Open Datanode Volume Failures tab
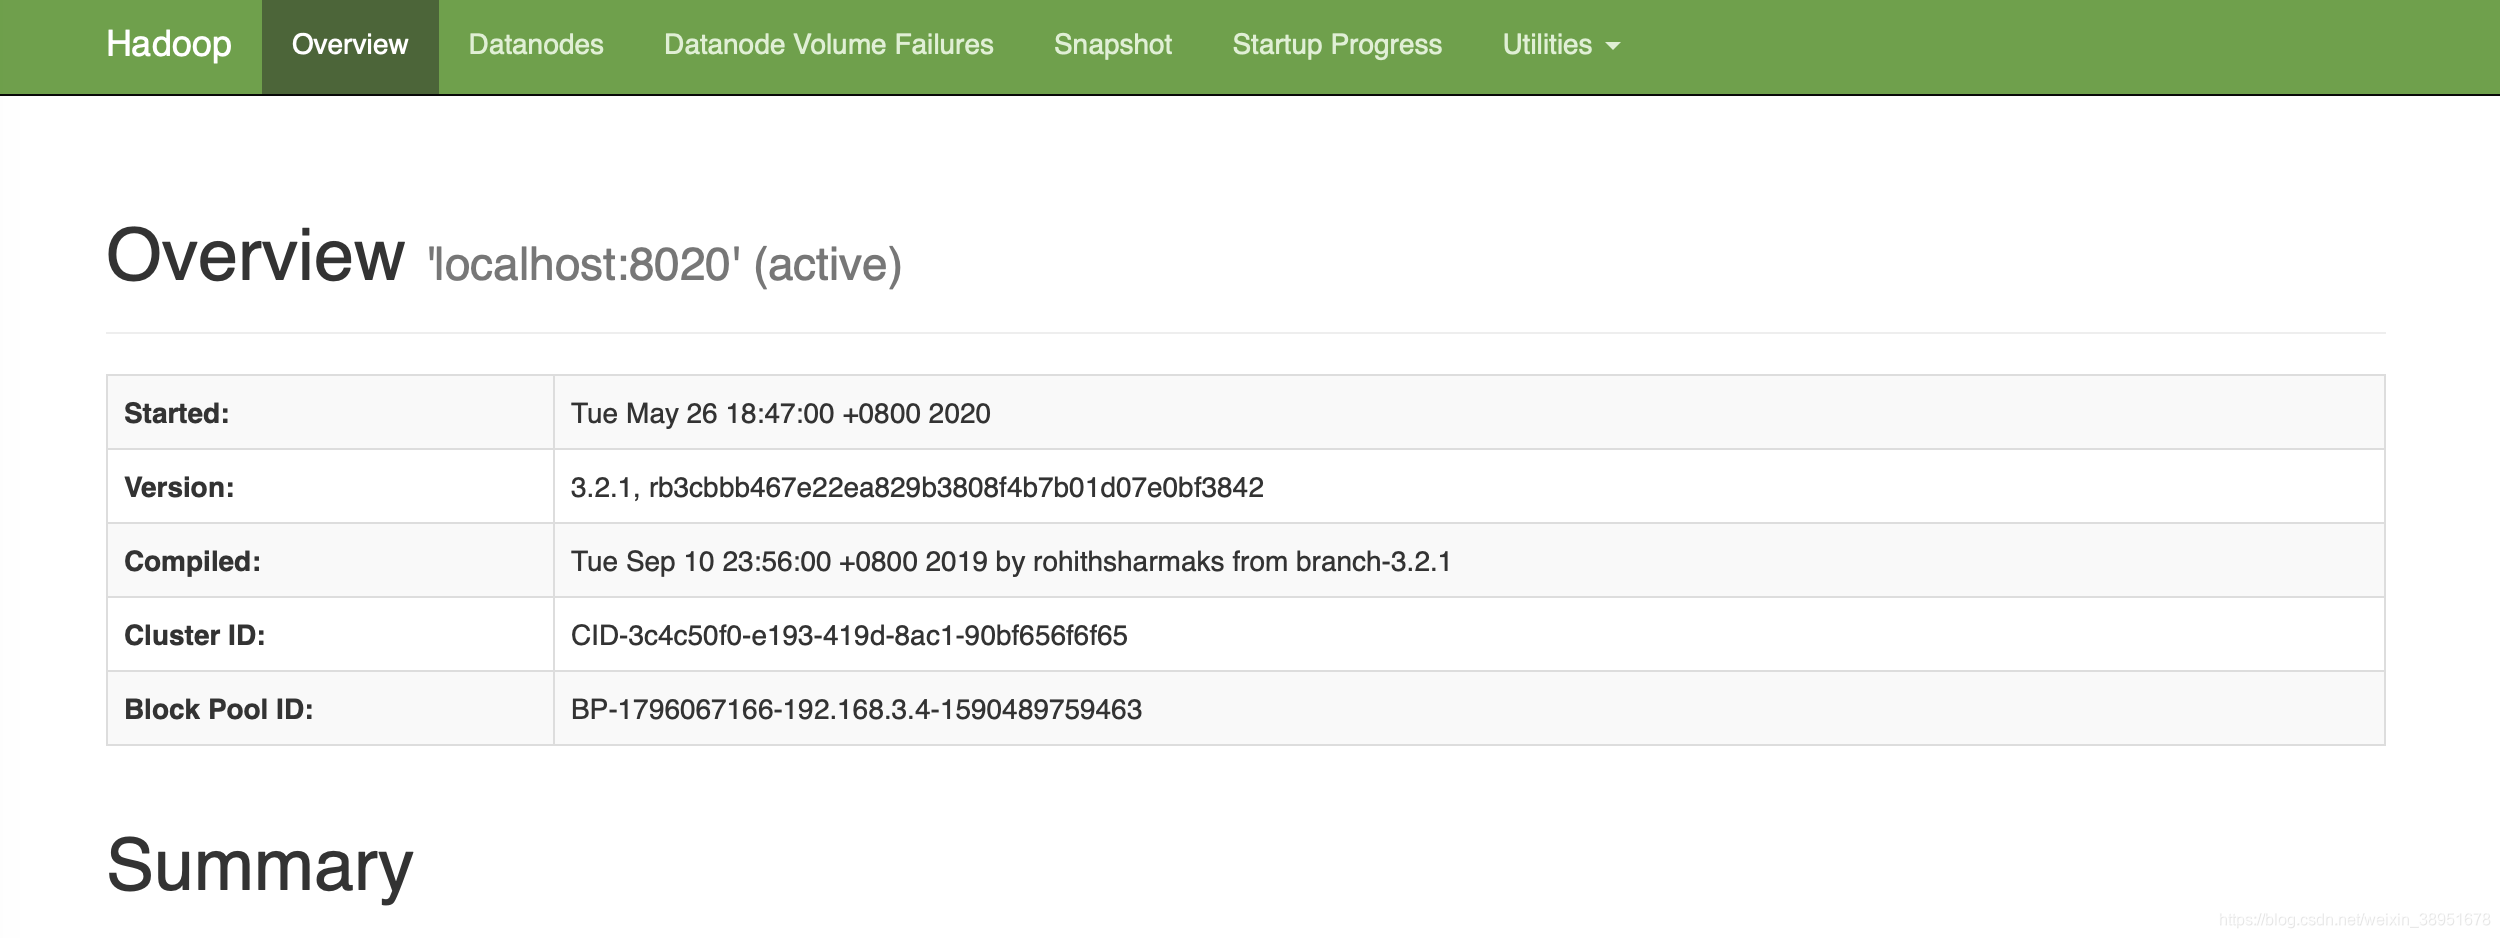2500x938 pixels. point(829,46)
